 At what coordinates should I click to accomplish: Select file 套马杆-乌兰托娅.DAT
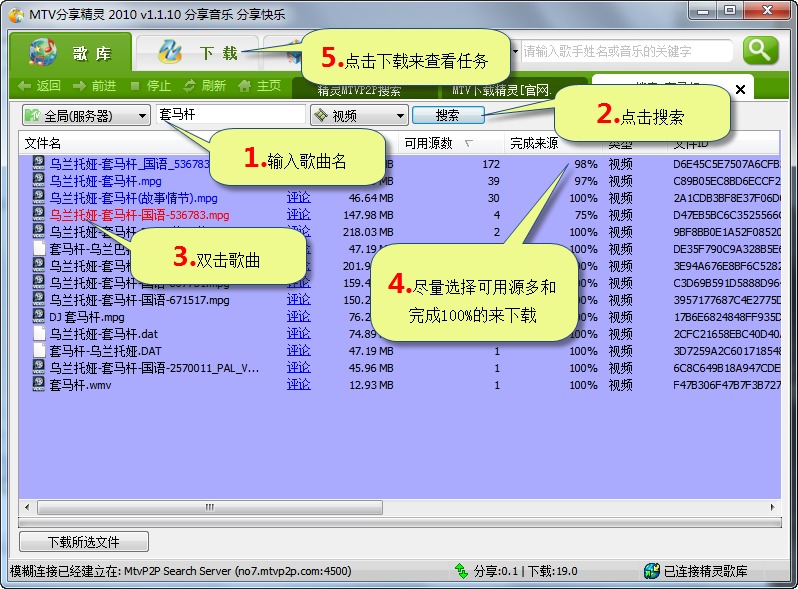click(105, 351)
